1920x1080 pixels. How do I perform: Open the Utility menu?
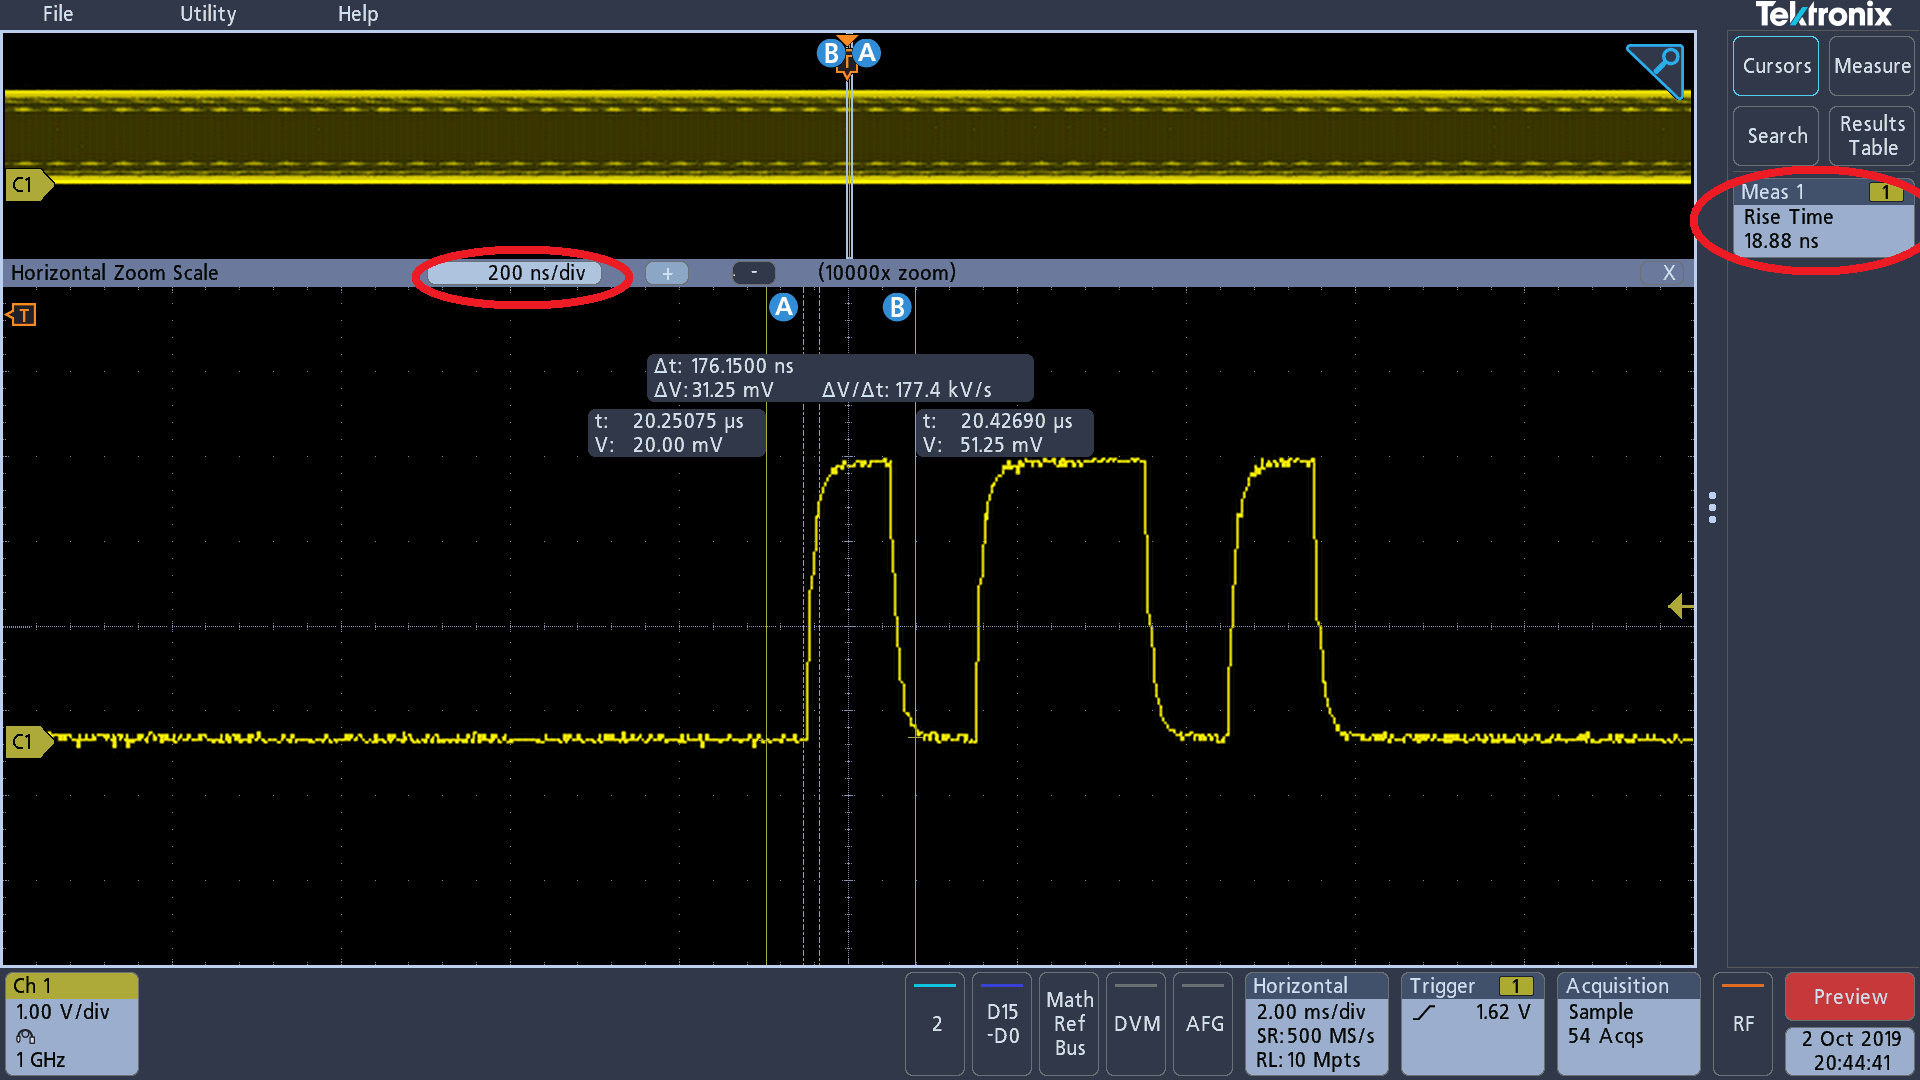point(208,14)
